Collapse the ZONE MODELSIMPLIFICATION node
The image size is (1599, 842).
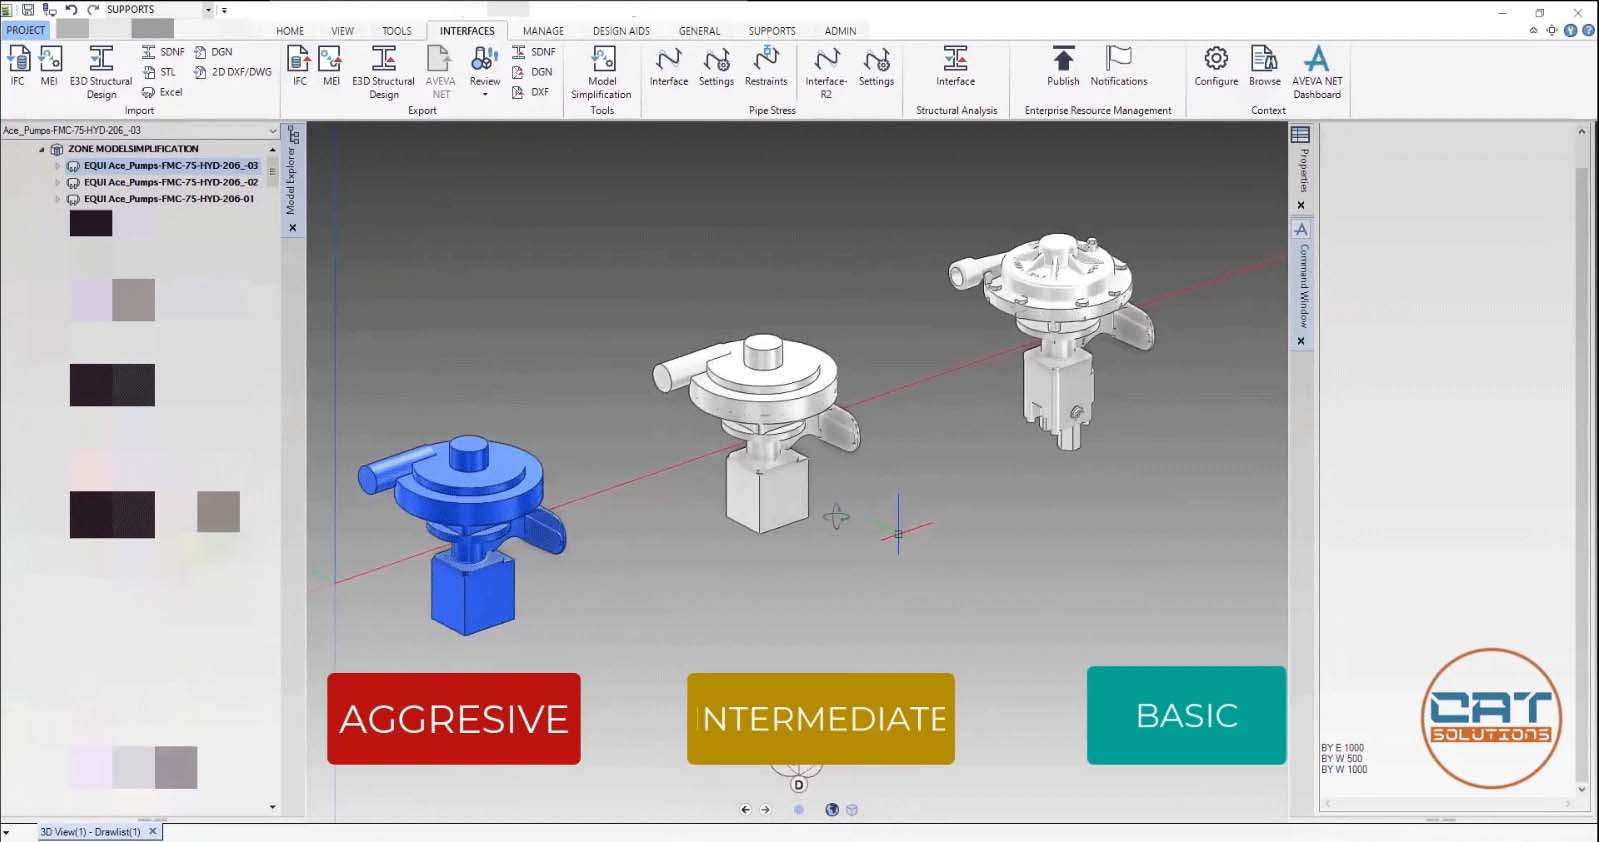42,149
